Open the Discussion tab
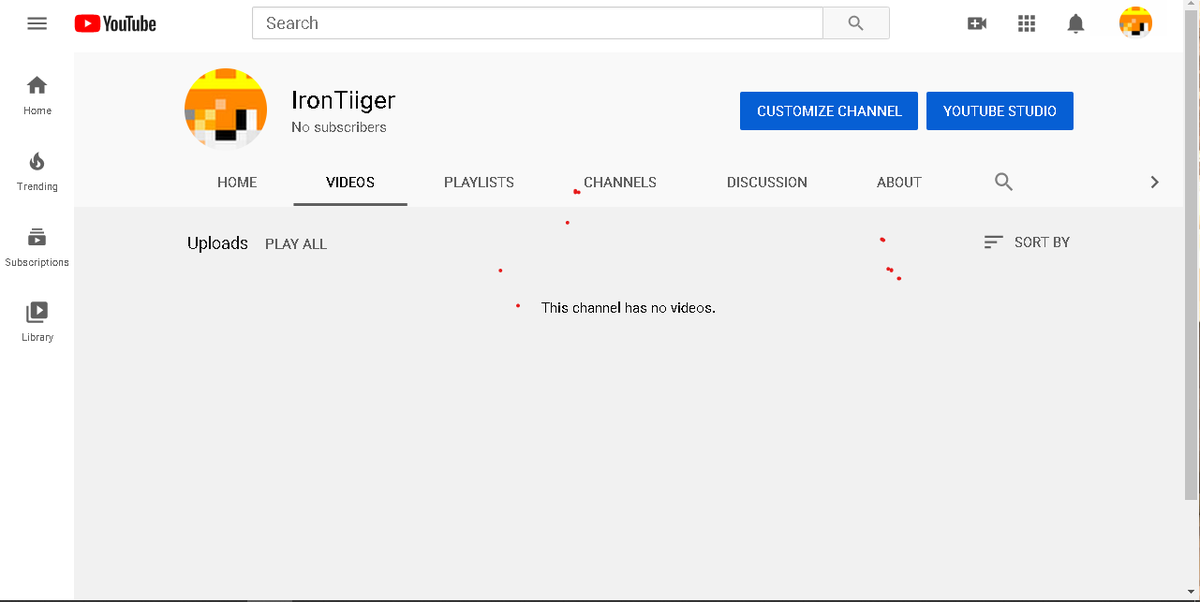 tap(767, 182)
